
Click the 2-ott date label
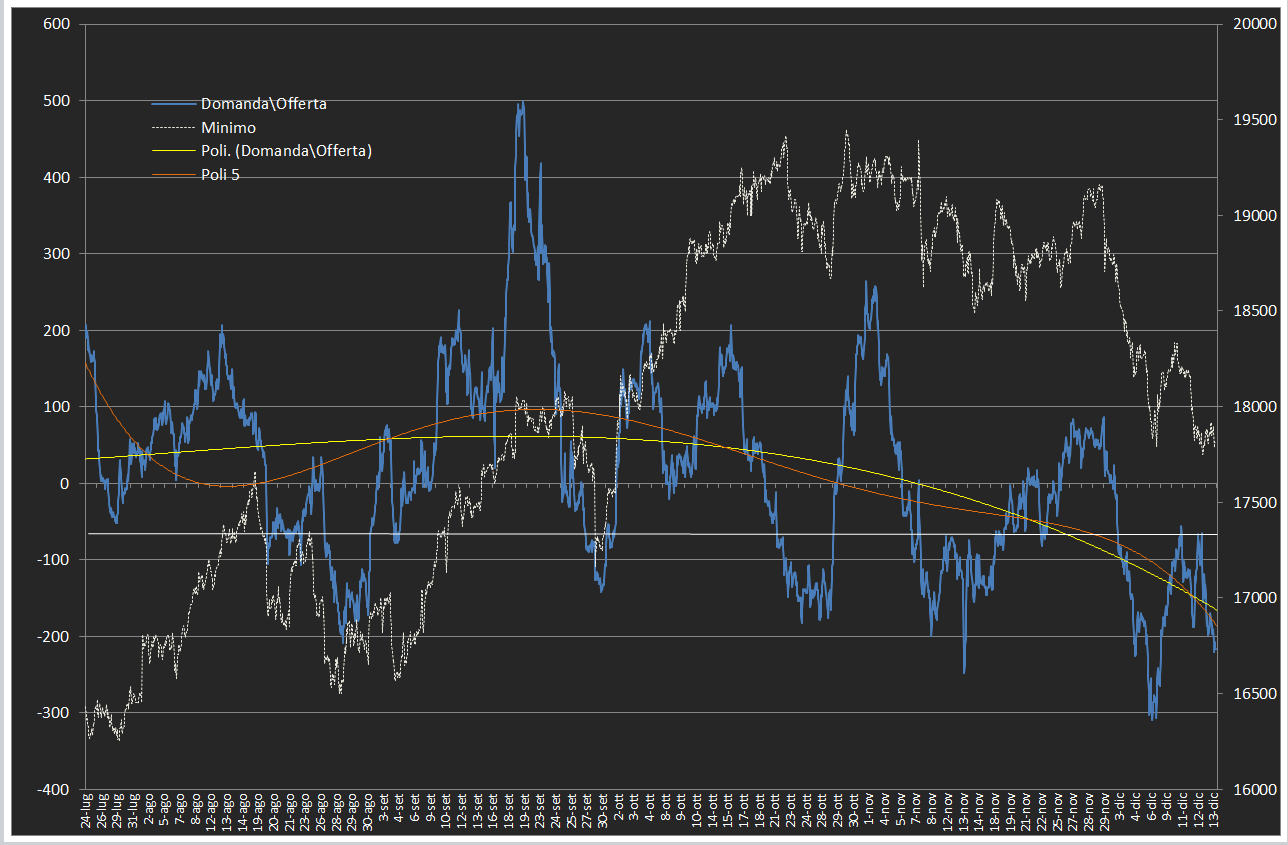(618, 807)
